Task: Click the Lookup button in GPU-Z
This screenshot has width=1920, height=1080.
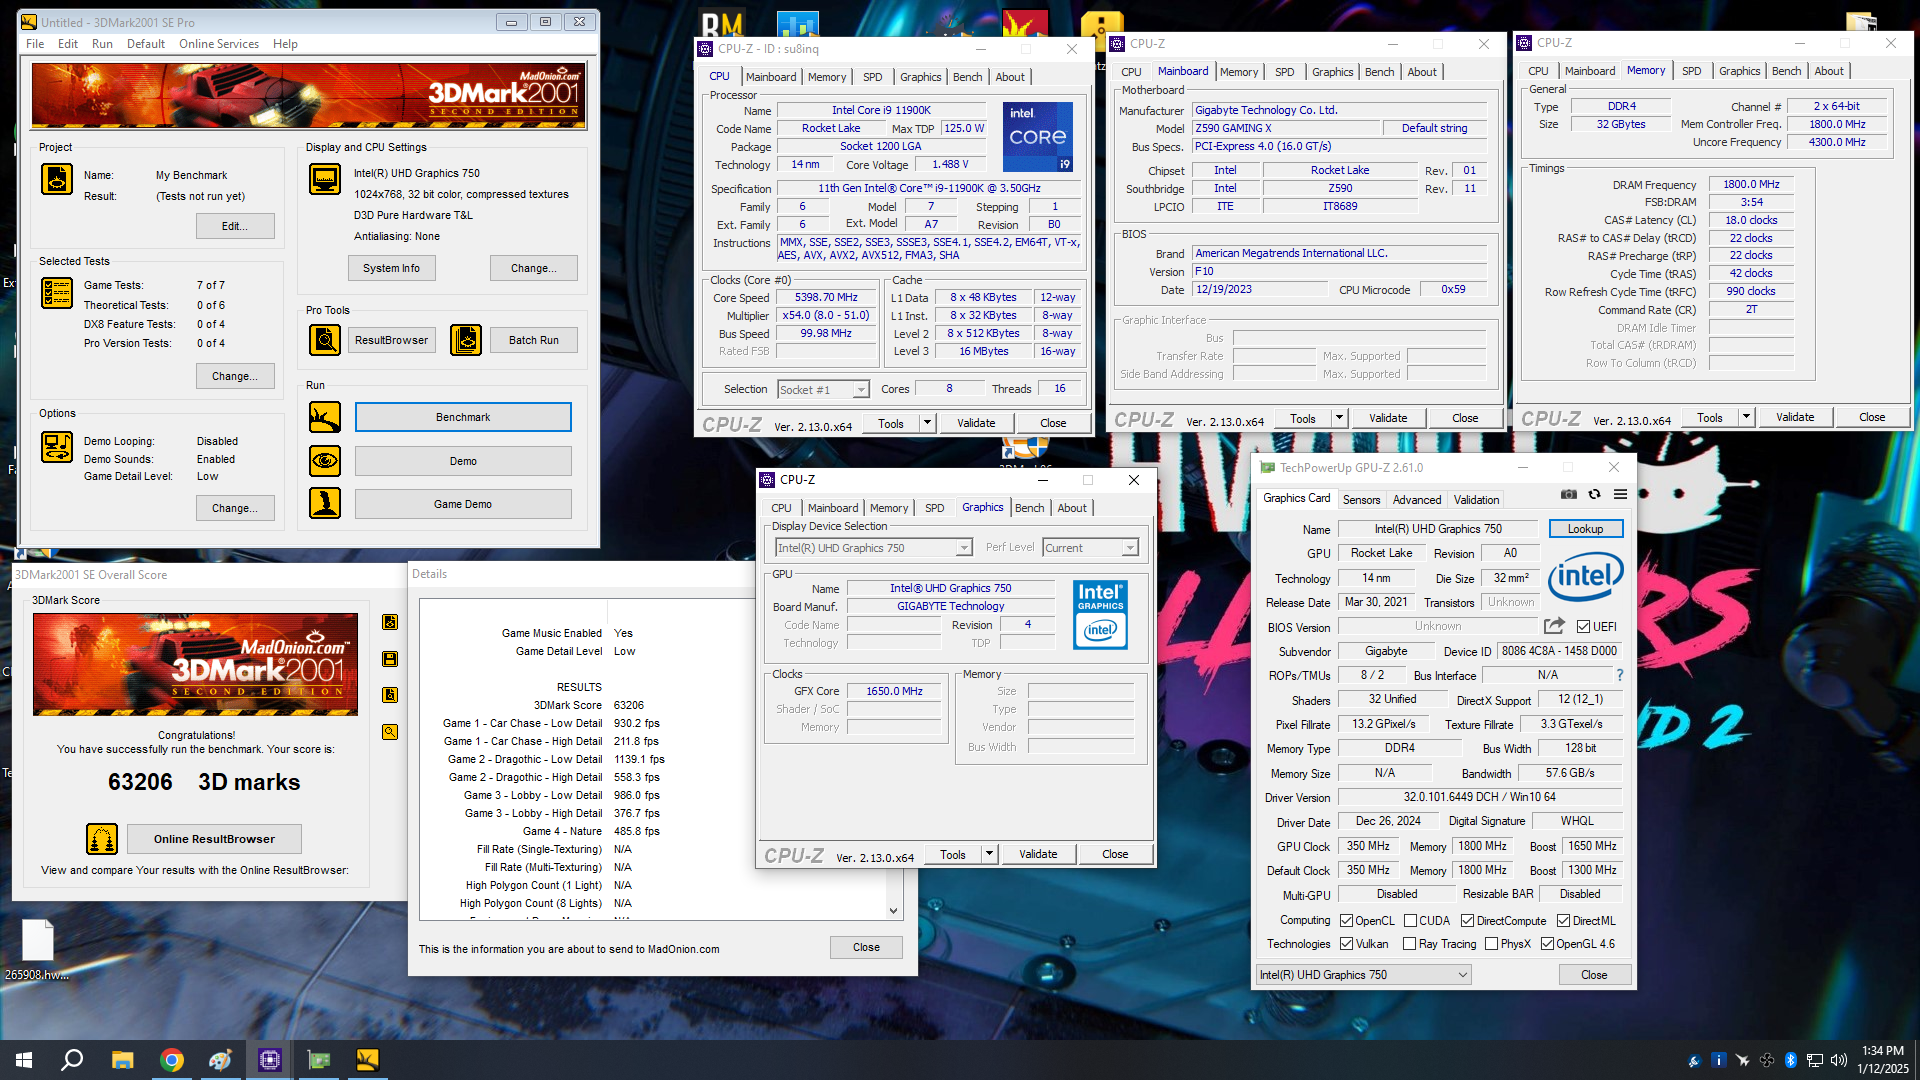Action: point(1585,529)
